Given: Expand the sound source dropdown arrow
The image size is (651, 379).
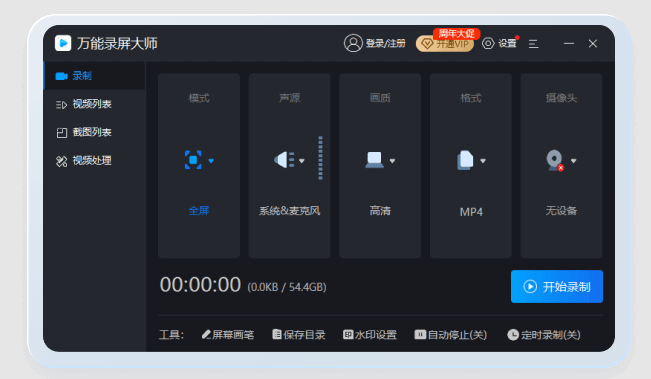Looking at the screenshot, I should click(x=302, y=161).
